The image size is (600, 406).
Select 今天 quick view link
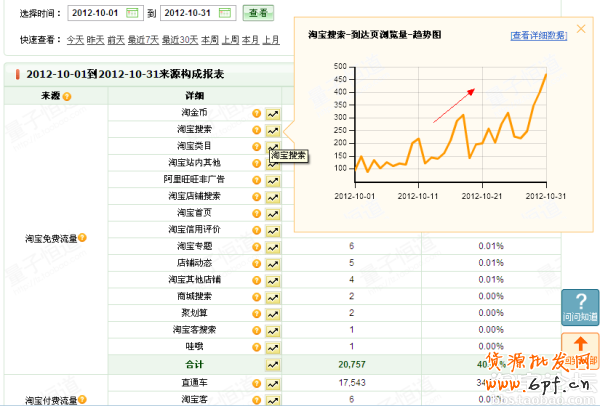point(75,40)
